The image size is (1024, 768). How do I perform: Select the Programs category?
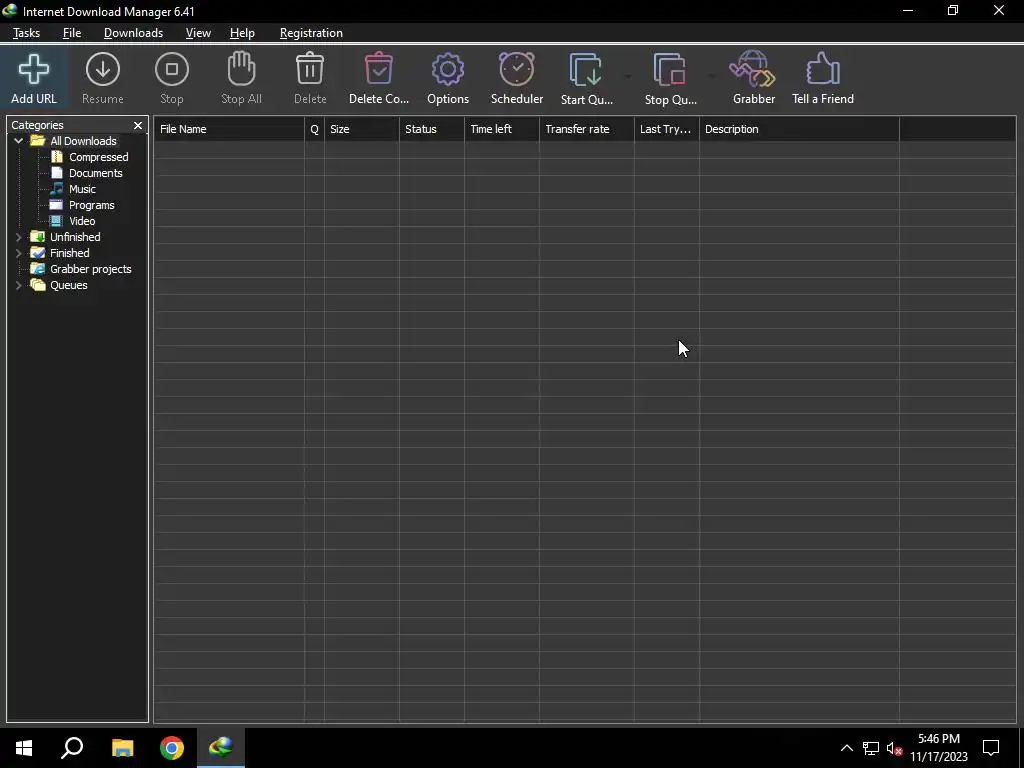point(91,205)
